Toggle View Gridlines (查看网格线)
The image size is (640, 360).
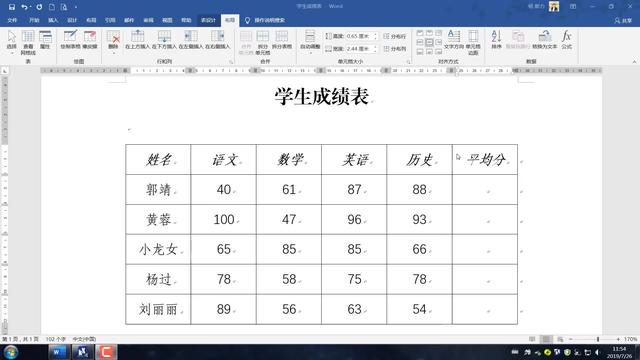(x=28, y=42)
